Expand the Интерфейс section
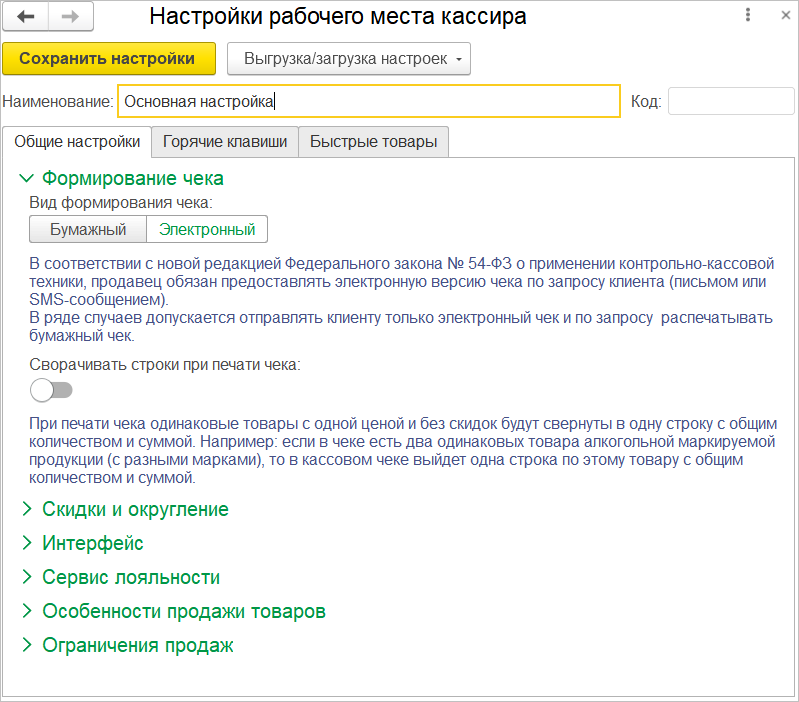Screen dimensions: 799x702 [x=83, y=543]
